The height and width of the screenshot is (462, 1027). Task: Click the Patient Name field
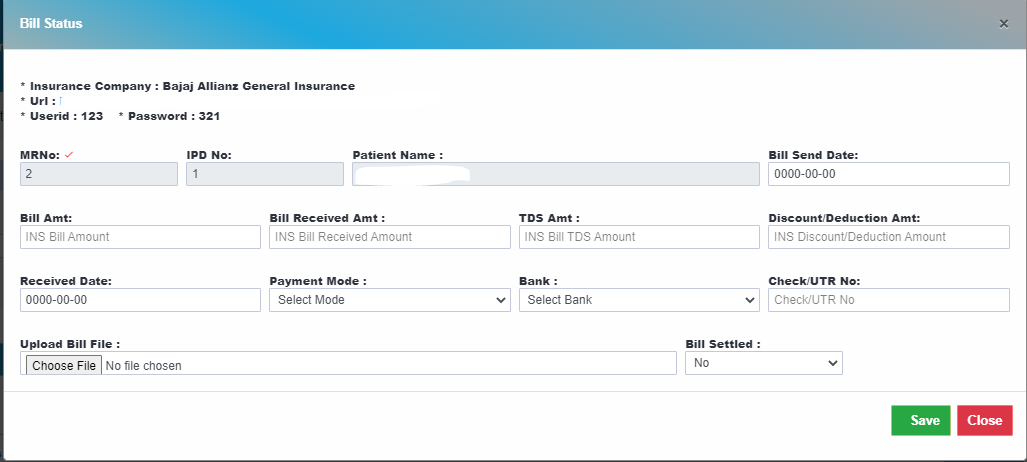(556, 174)
